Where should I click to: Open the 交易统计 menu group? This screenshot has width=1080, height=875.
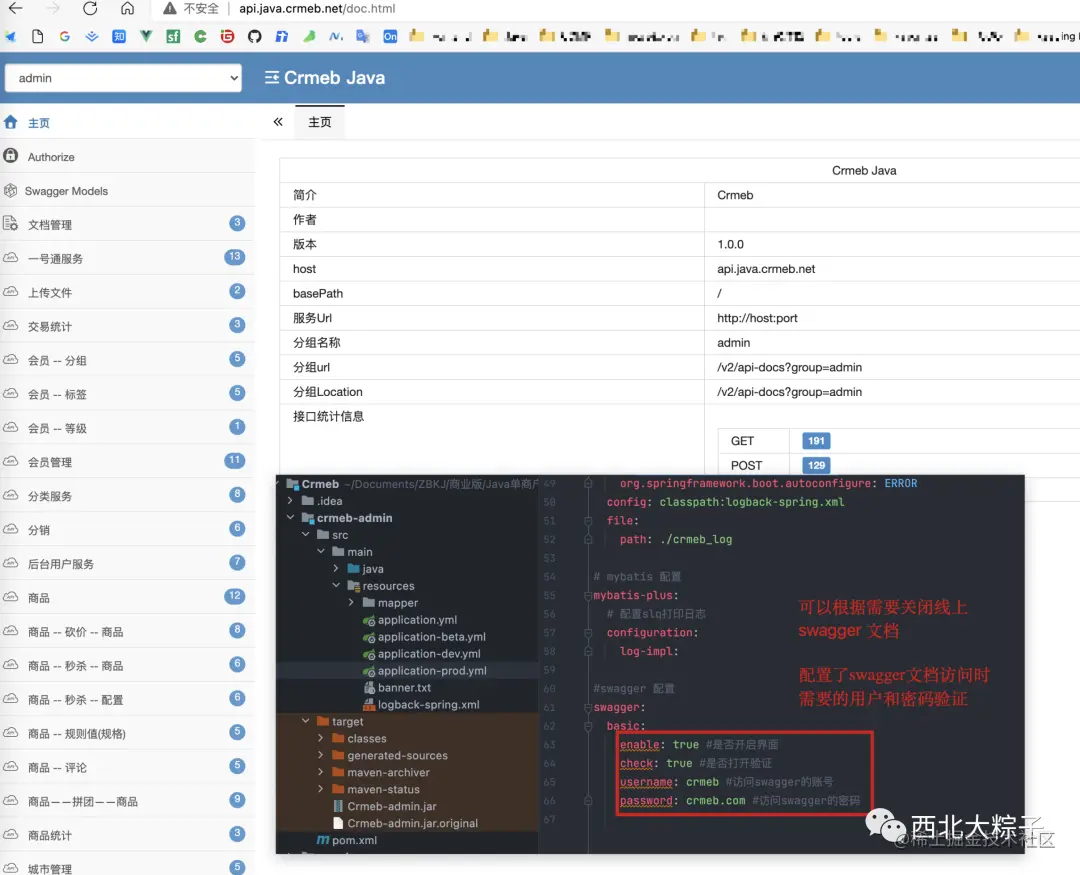point(127,326)
